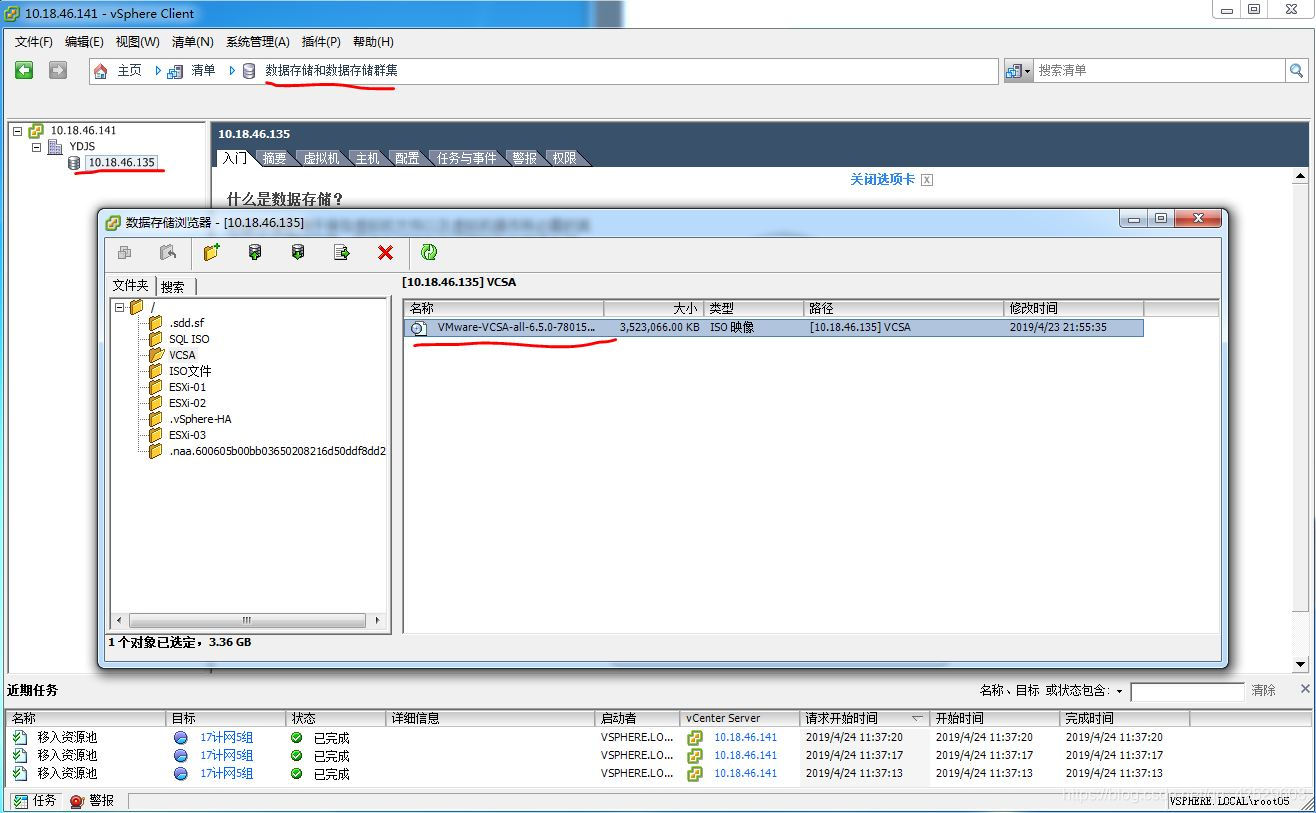This screenshot has width=1316, height=813.
Task: Switch to the 权限 tab
Action: (x=564, y=158)
